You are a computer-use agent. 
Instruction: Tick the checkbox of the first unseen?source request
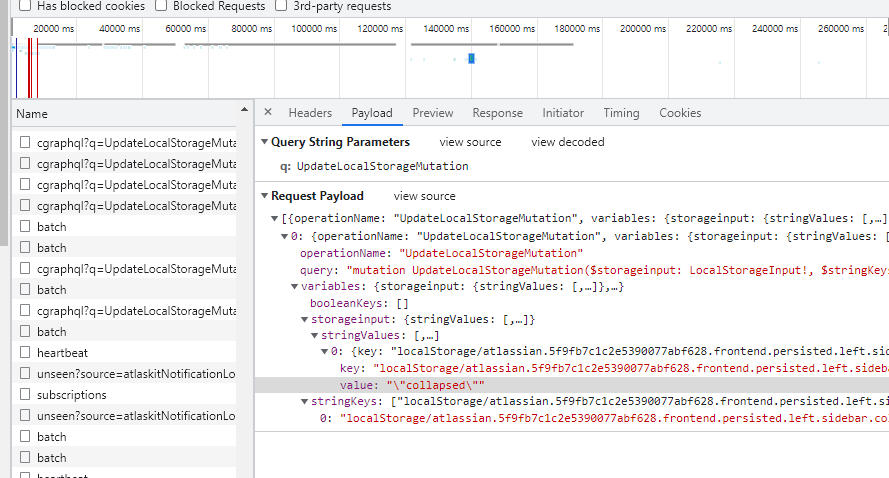click(x=25, y=373)
